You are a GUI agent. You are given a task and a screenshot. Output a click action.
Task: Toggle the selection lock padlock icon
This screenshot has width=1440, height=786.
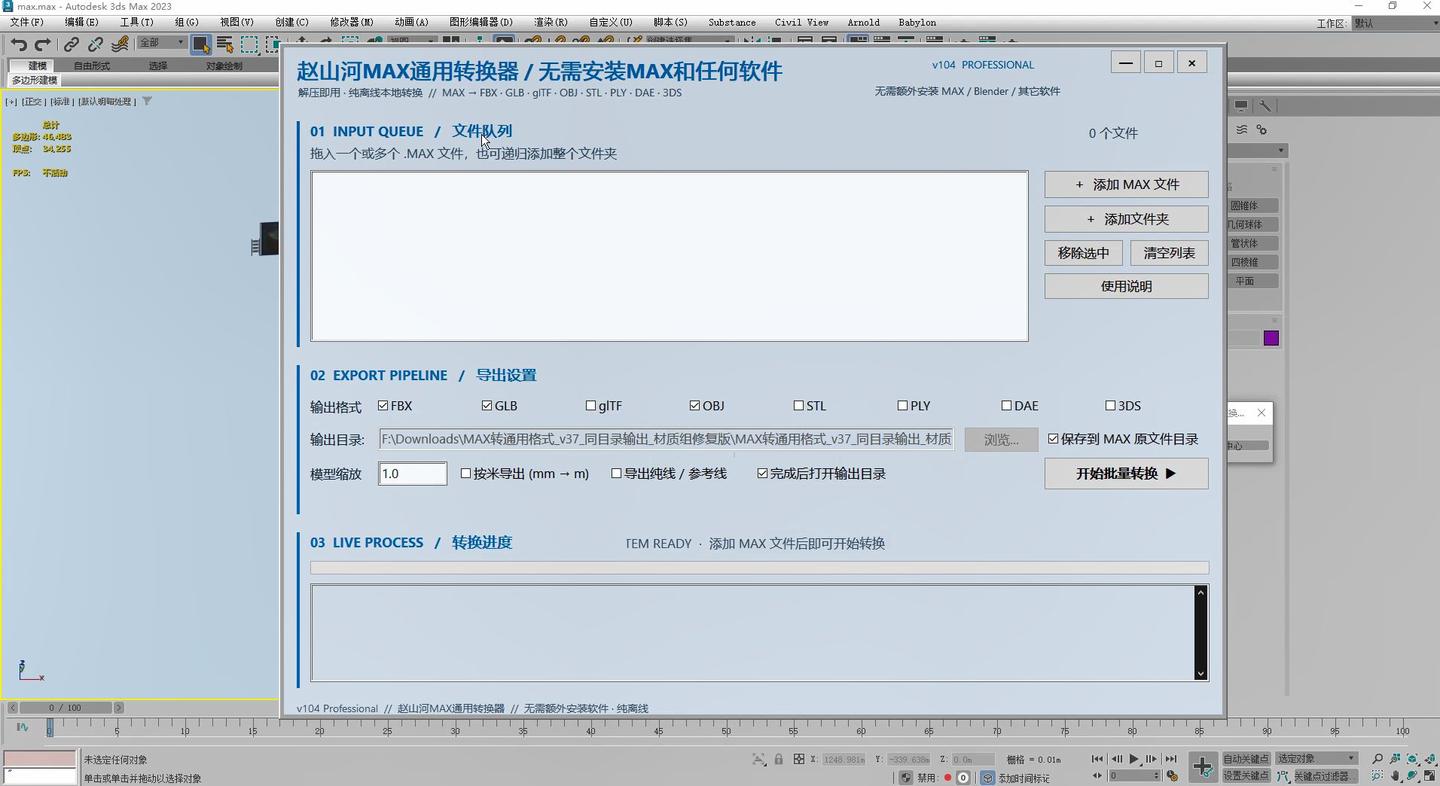pos(778,760)
